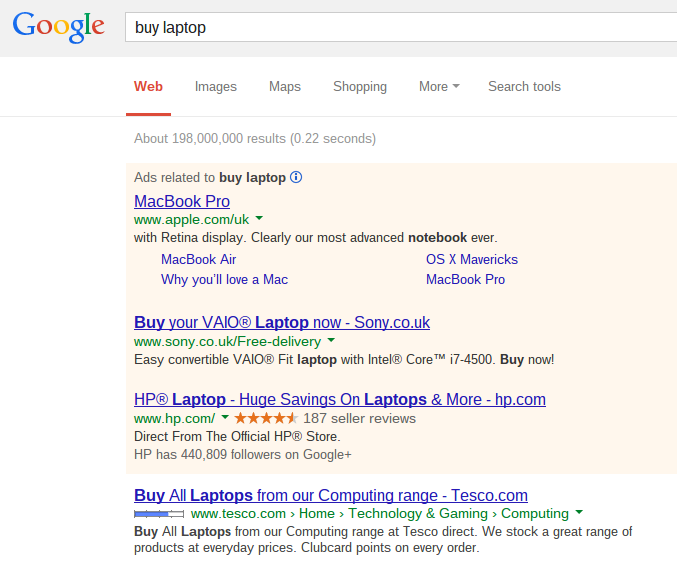Click the Computing breadcrumb segment

tap(535, 513)
